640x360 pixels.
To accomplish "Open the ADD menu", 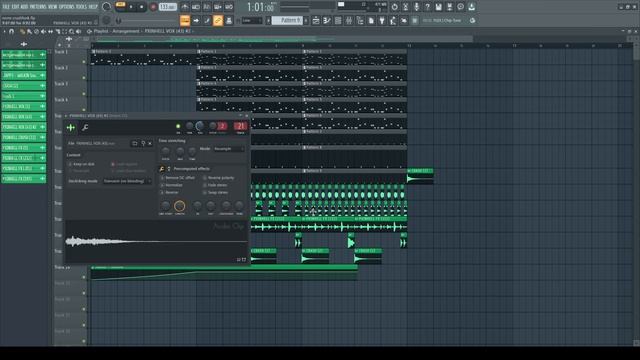I will tap(24, 7).
